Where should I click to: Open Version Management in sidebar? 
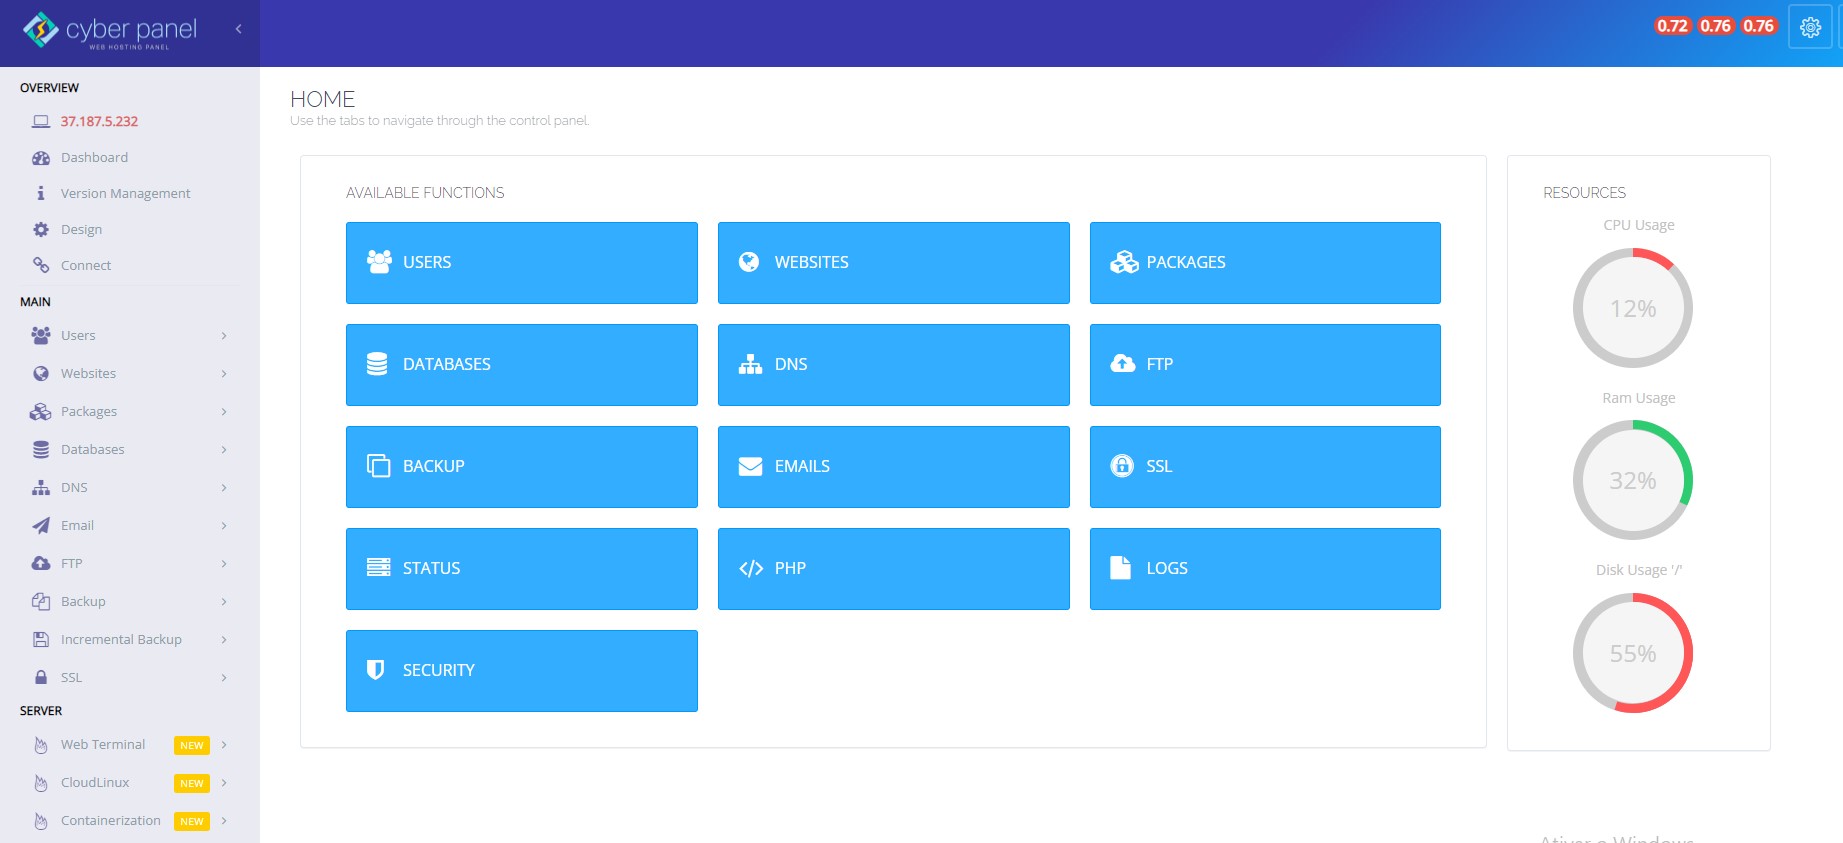coord(125,193)
